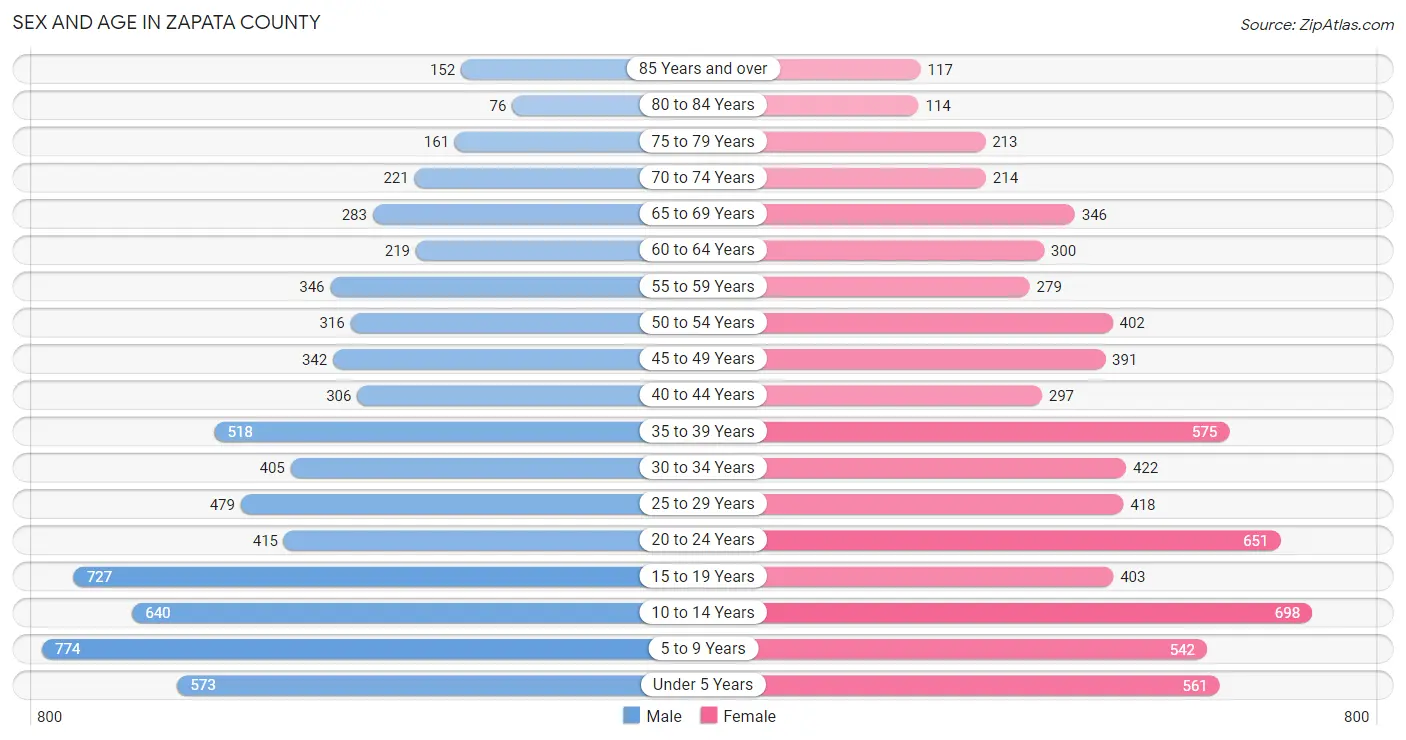Click the blue Male legend swatch
This screenshot has height=740, width=1406.
point(631,716)
